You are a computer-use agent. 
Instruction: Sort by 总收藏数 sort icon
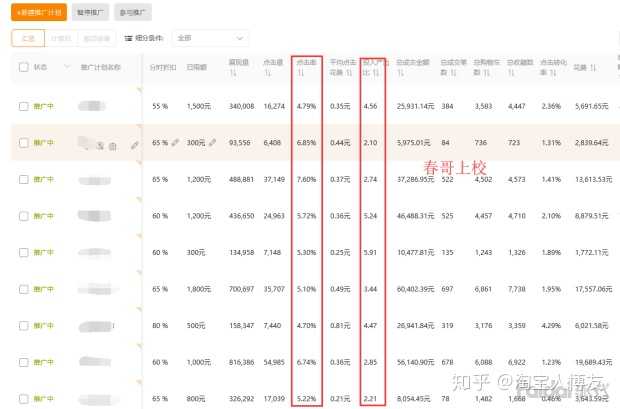click(x=511, y=73)
